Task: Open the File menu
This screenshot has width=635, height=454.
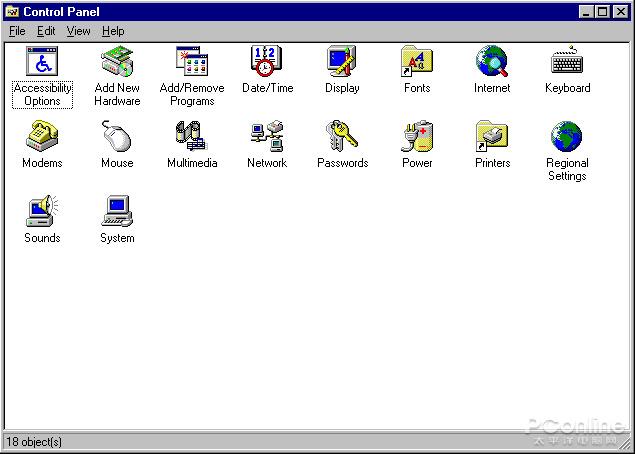Action: 17,31
